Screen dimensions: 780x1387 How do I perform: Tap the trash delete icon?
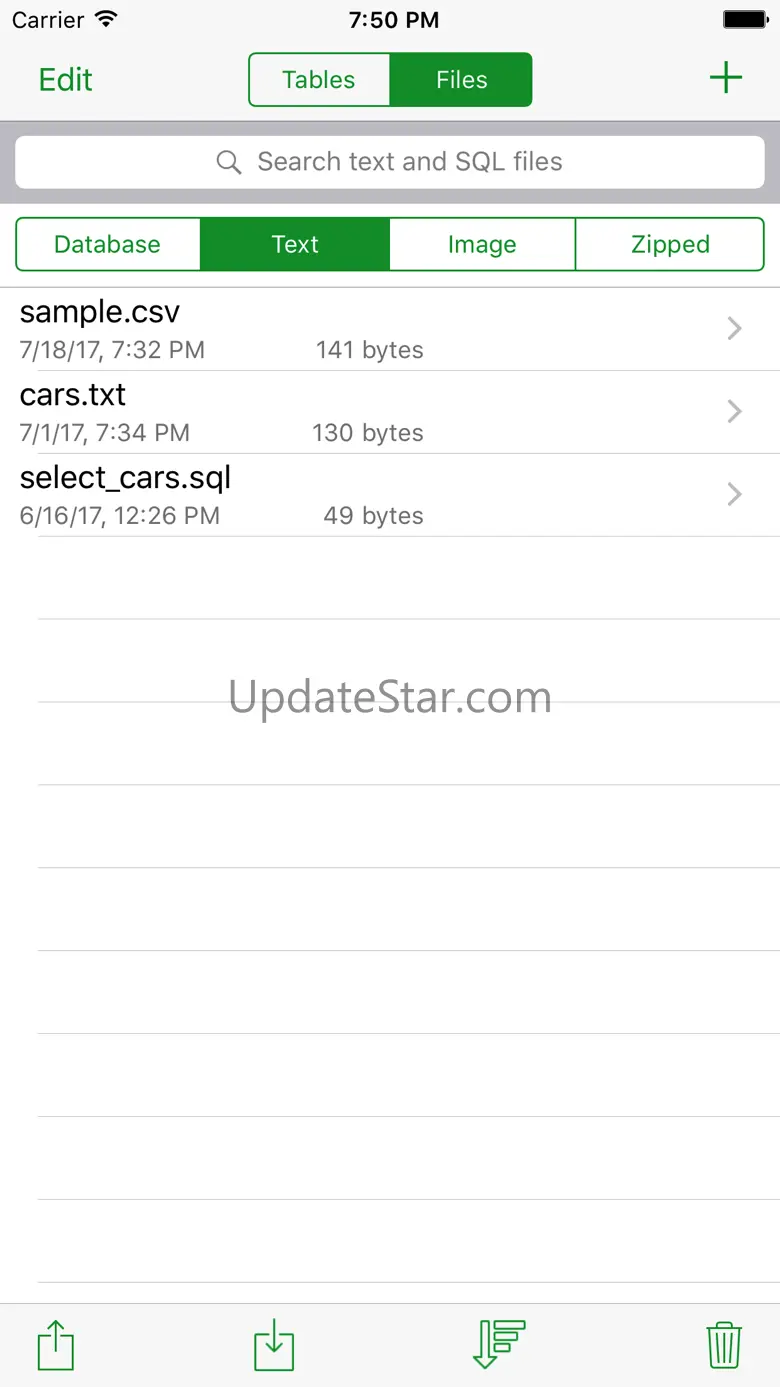click(x=723, y=1345)
